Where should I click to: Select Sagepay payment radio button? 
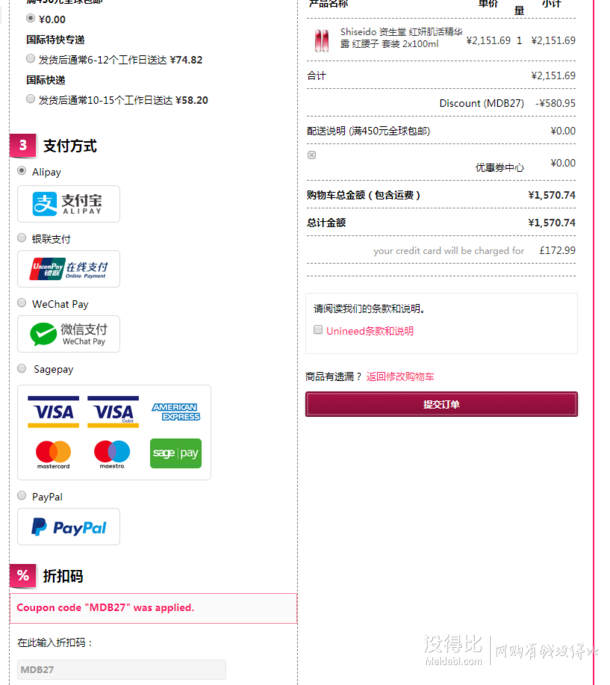21,368
